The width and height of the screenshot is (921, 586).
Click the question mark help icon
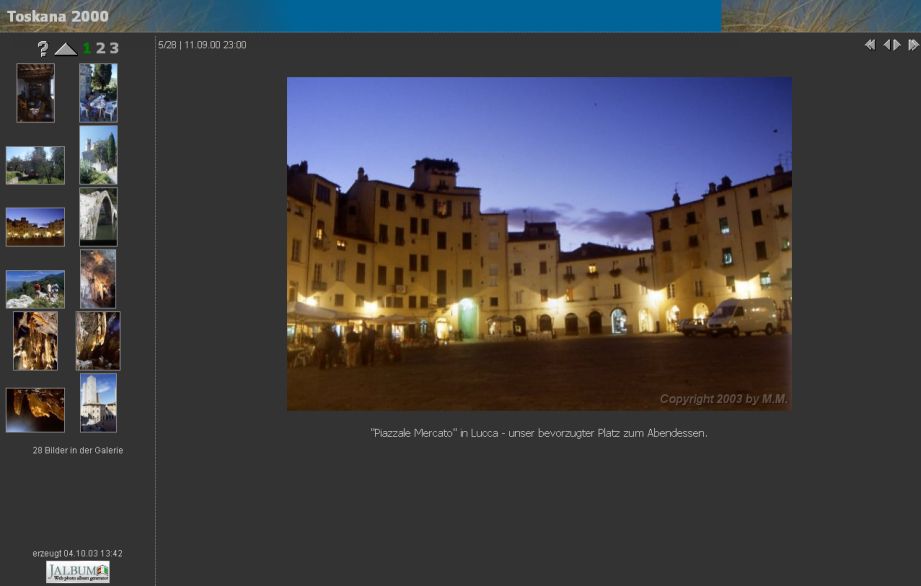click(42, 48)
